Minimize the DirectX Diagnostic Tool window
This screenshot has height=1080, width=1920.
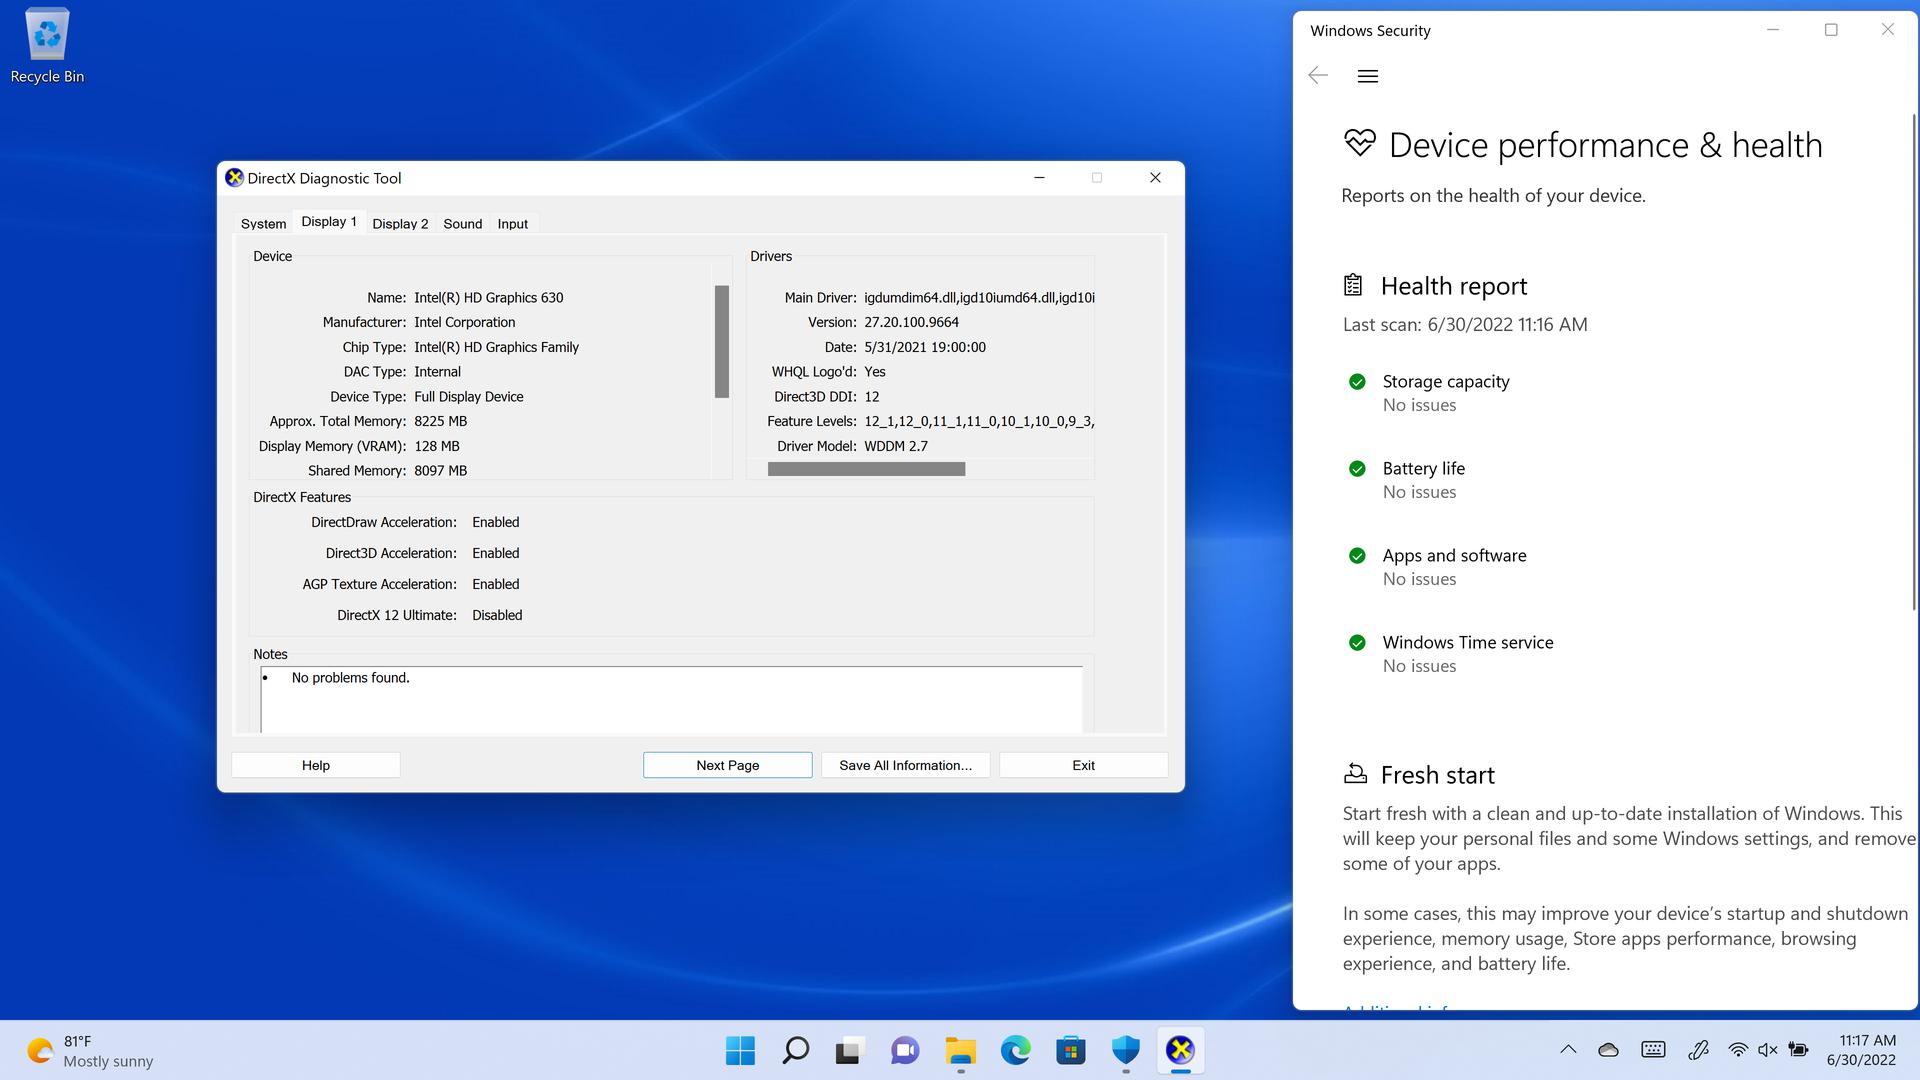(x=1039, y=178)
